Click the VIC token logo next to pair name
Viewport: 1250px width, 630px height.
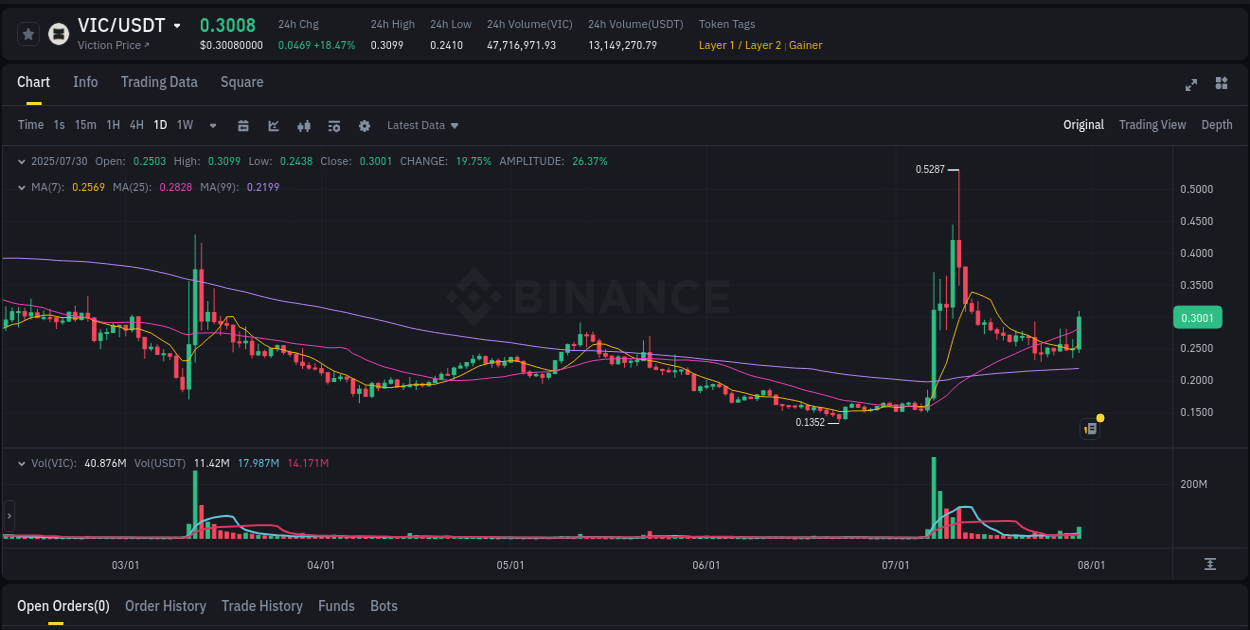point(59,33)
